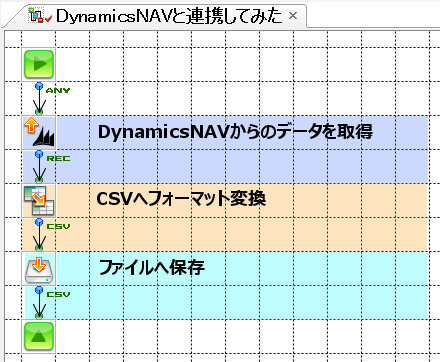Screen dimensions: 440x362
Task: Close the DynamicsNAVと連携してみた tab
Action: (293, 16)
